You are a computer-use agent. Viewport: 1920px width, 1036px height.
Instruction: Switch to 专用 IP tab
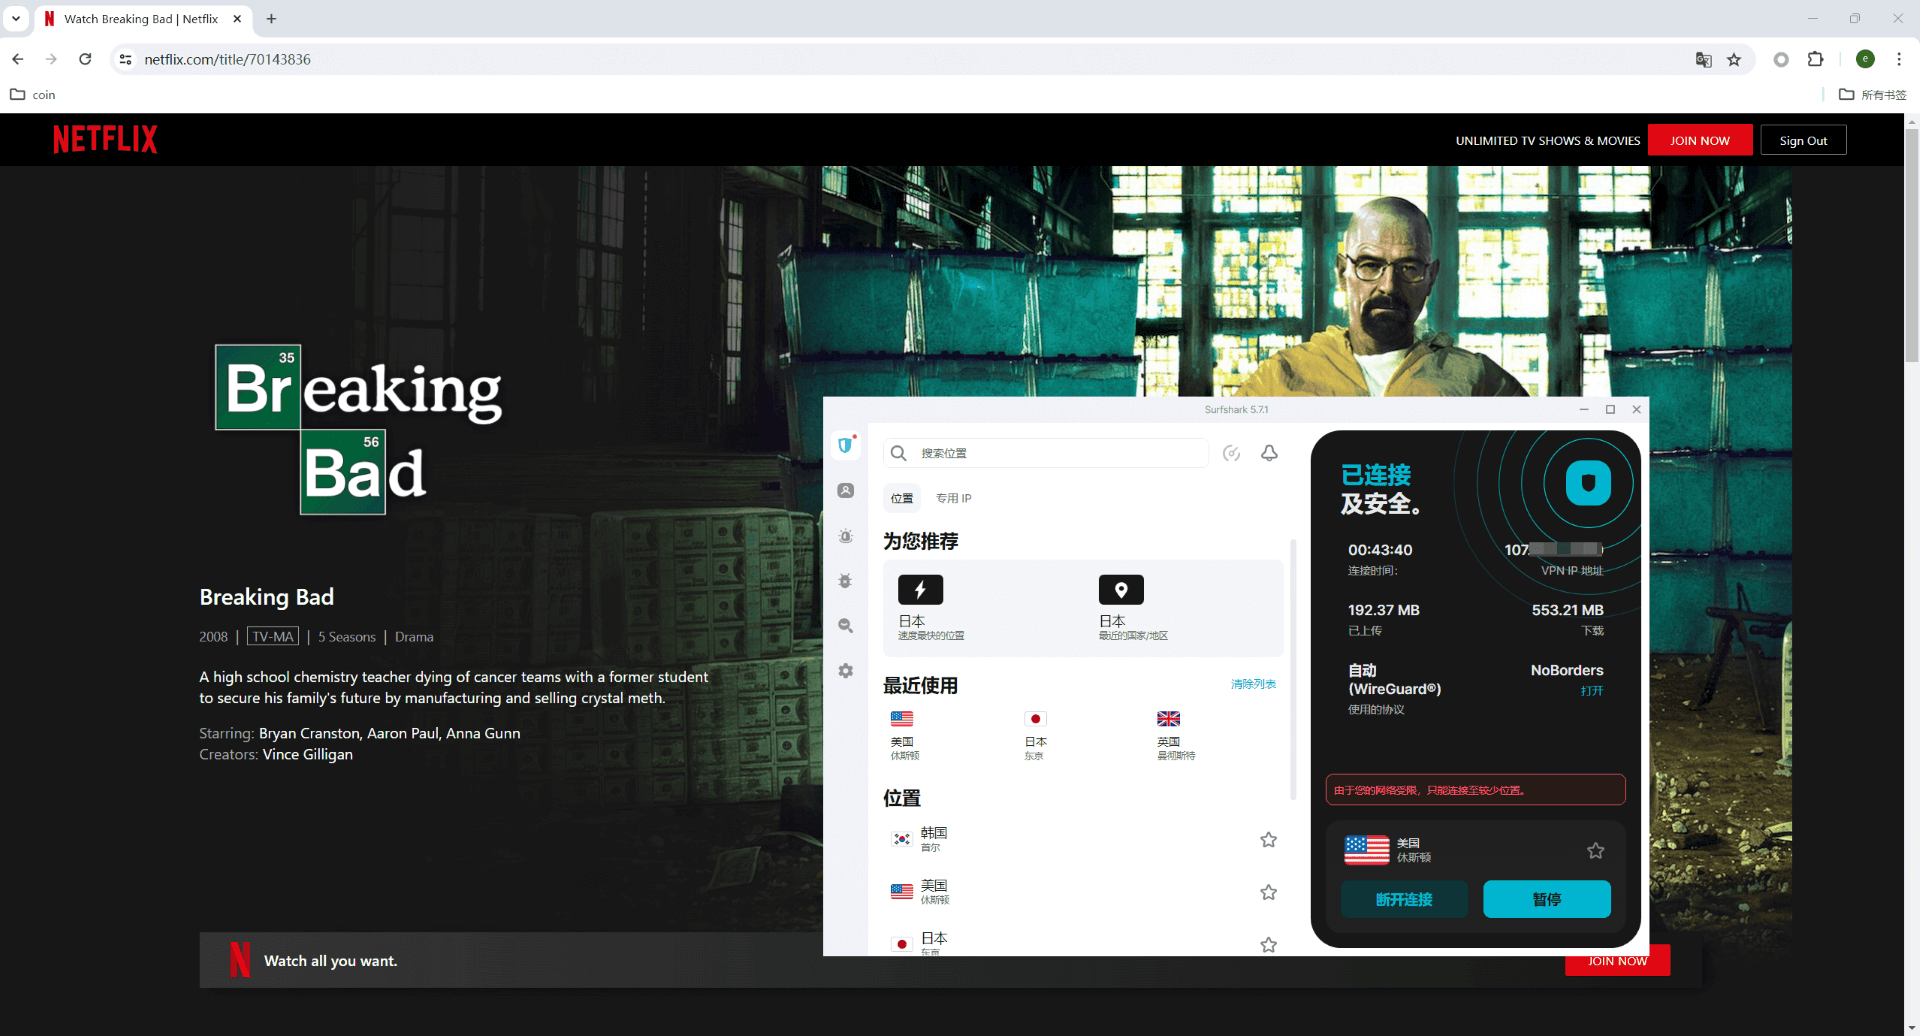tap(954, 498)
